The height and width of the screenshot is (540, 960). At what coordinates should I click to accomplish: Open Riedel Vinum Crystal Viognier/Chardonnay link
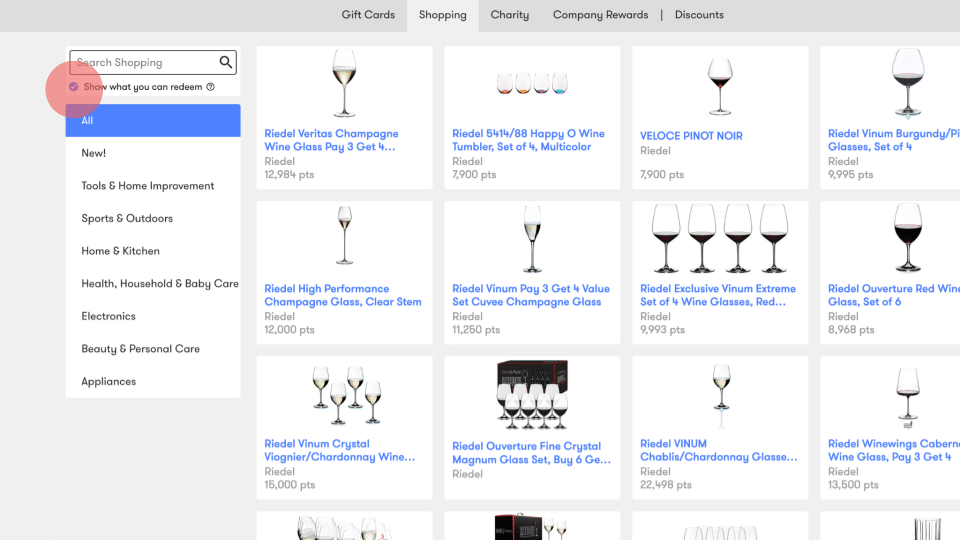pyautogui.click(x=339, y=450)
